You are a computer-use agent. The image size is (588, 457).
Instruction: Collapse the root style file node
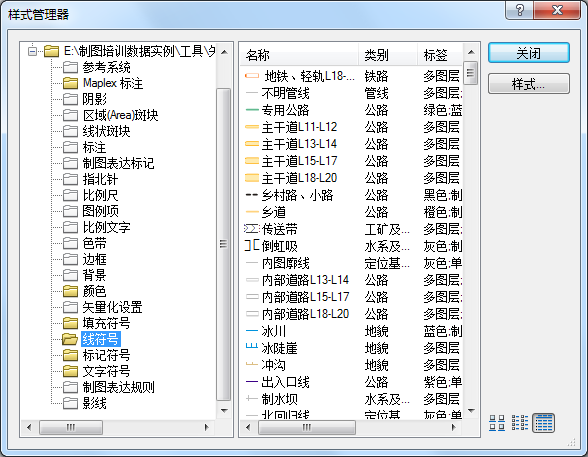[x=33, y=51]
